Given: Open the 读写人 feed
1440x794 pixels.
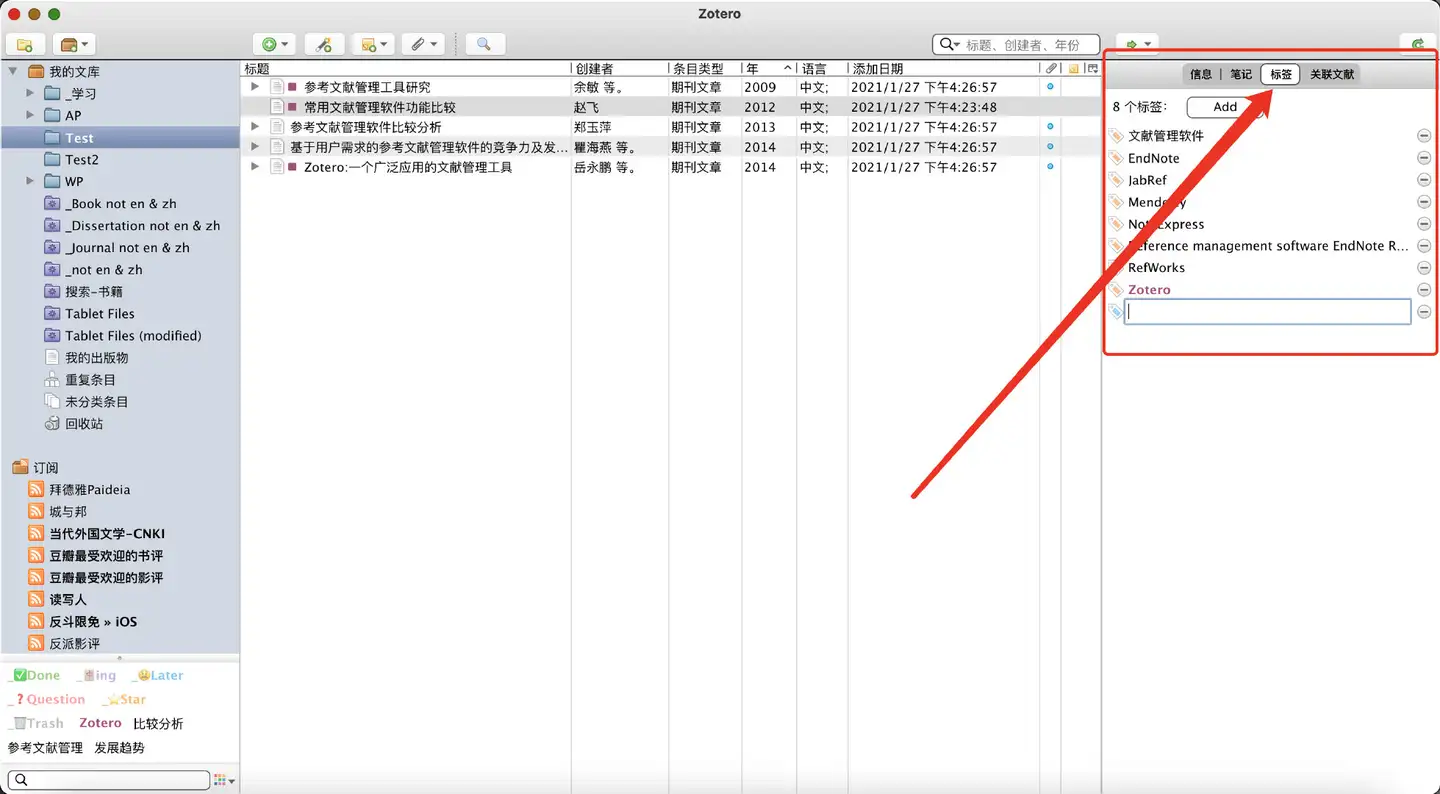Looking at the screenshot, I should pyautogui.click(x=68, y=600).
